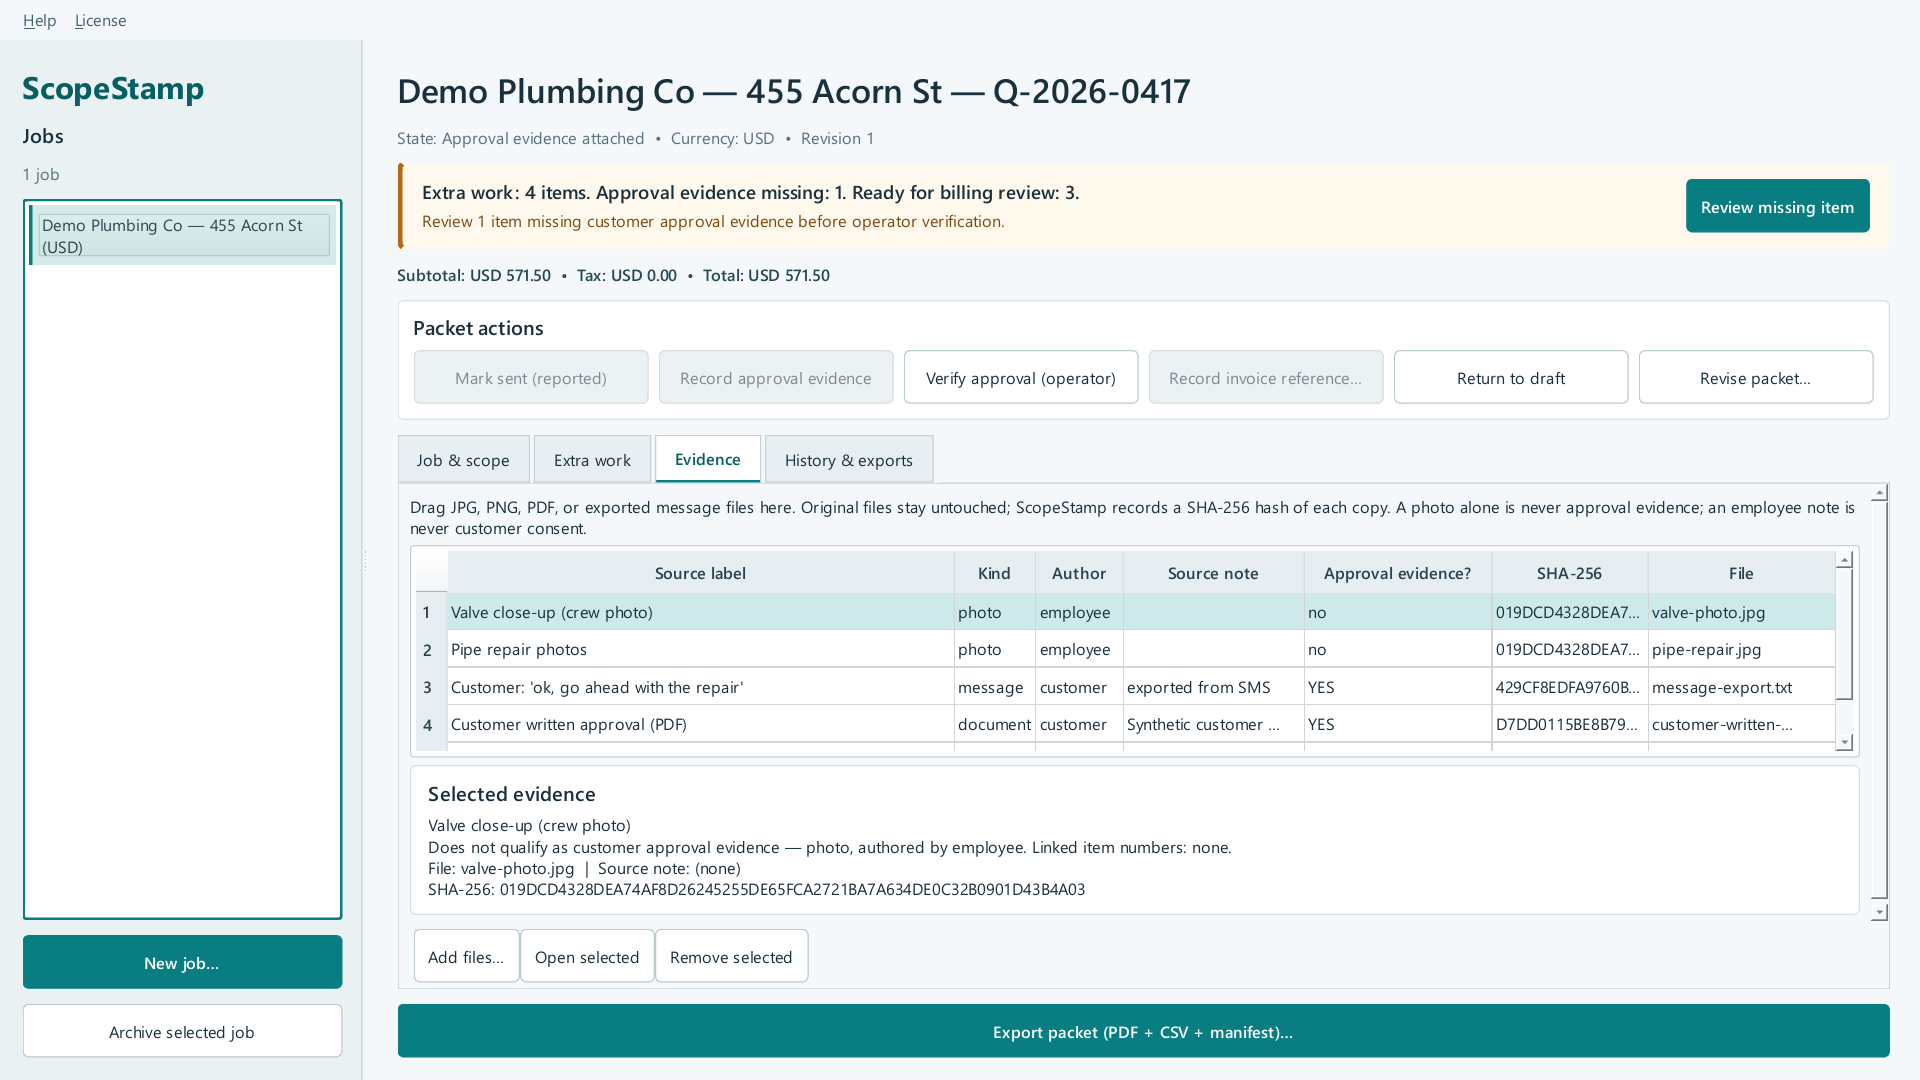This screenshot has height=1080, width=1920.
Task: Click Open selected button
Action: [587, 956]
